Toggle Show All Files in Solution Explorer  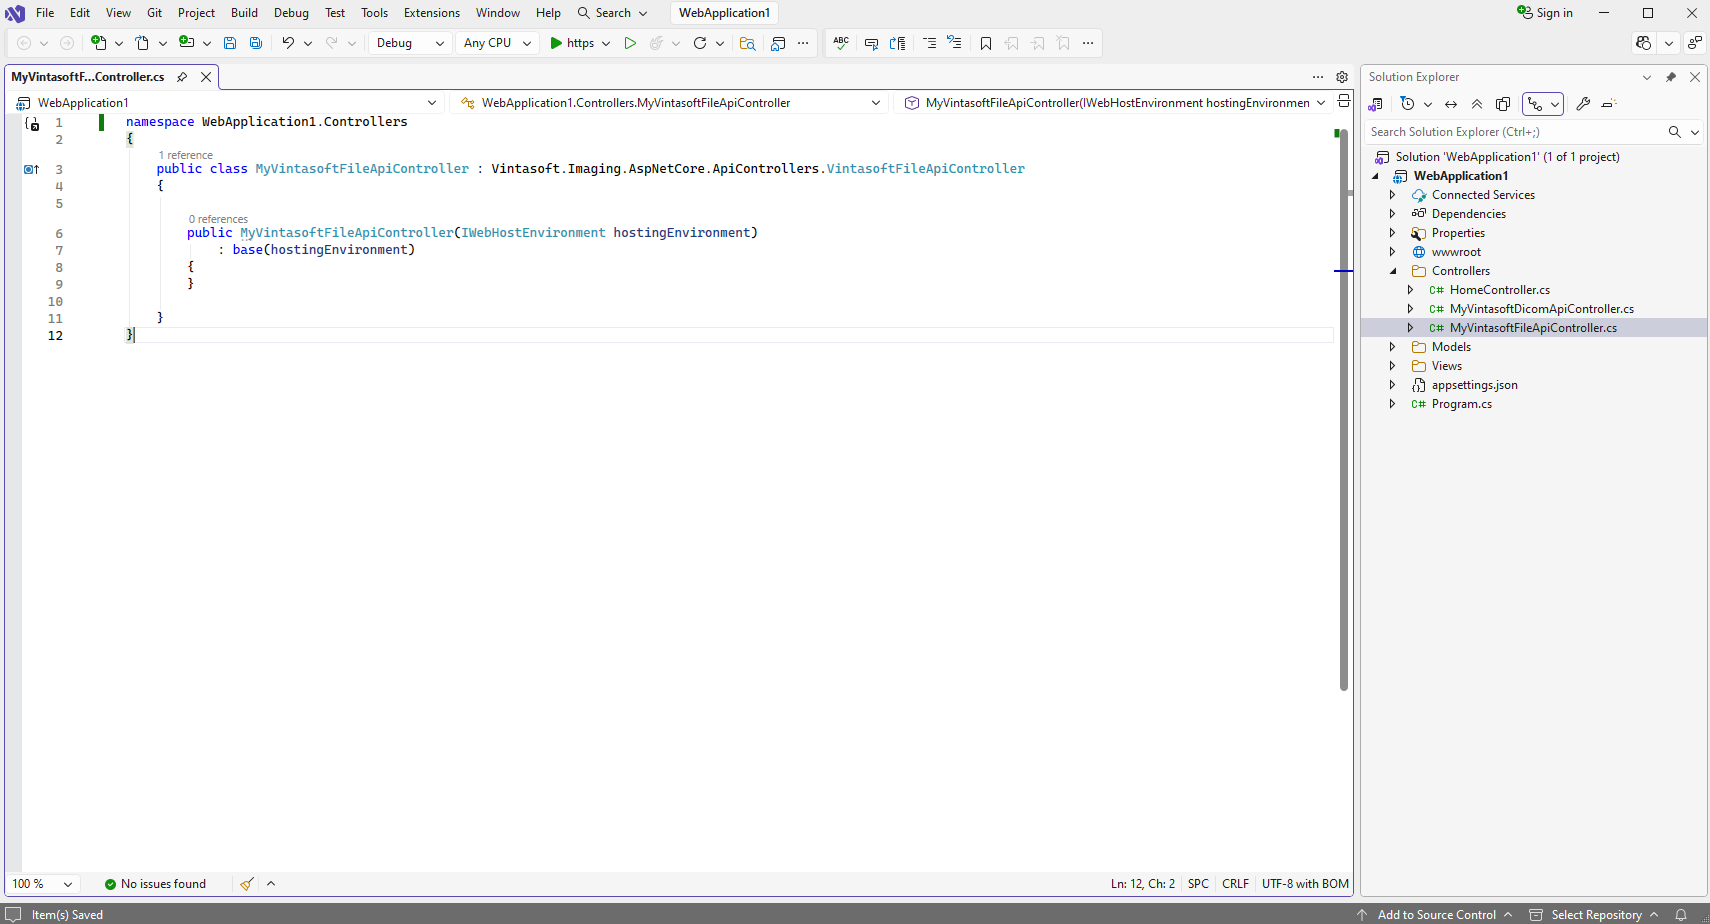point(1503,104)
